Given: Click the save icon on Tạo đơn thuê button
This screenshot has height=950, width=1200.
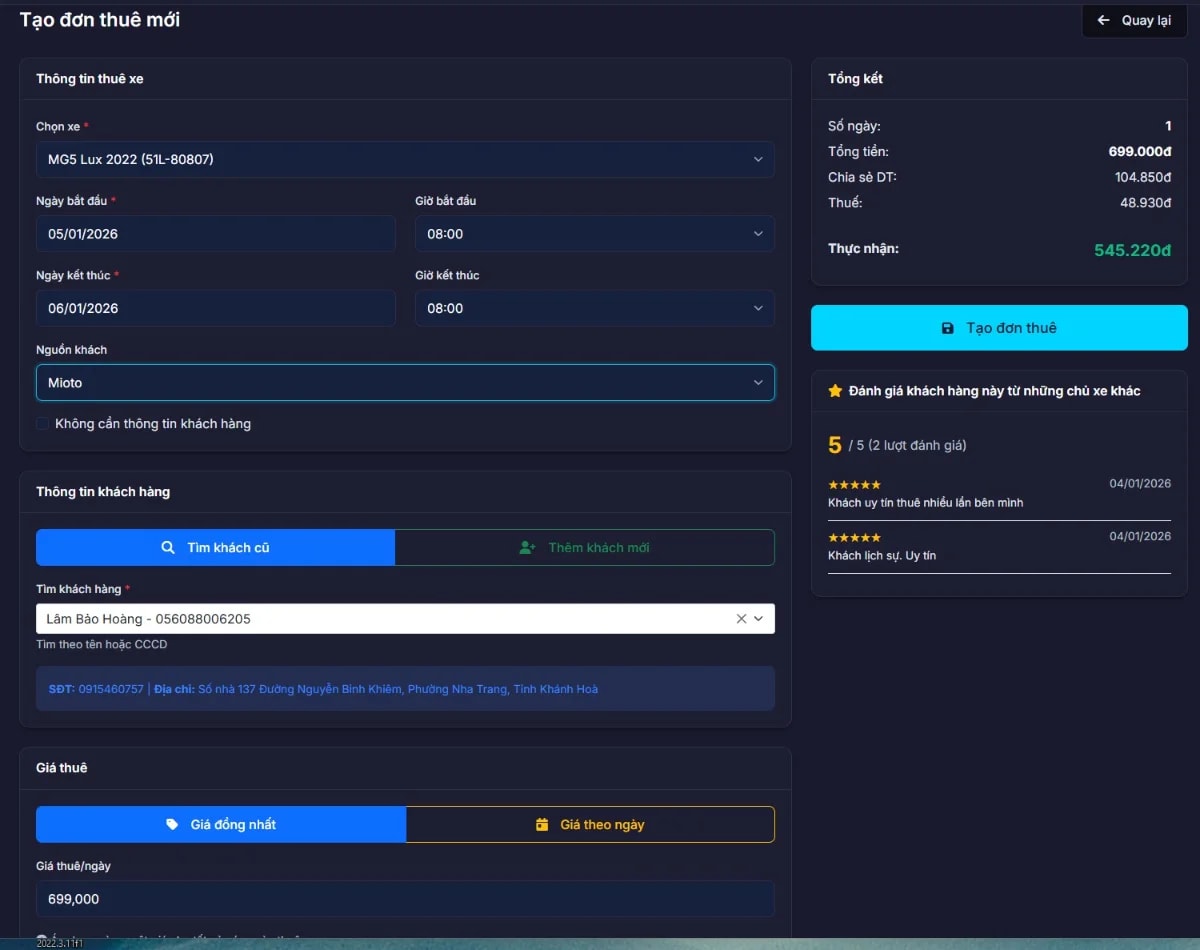Looking at the screenshot, I should (x=948, y=327).
